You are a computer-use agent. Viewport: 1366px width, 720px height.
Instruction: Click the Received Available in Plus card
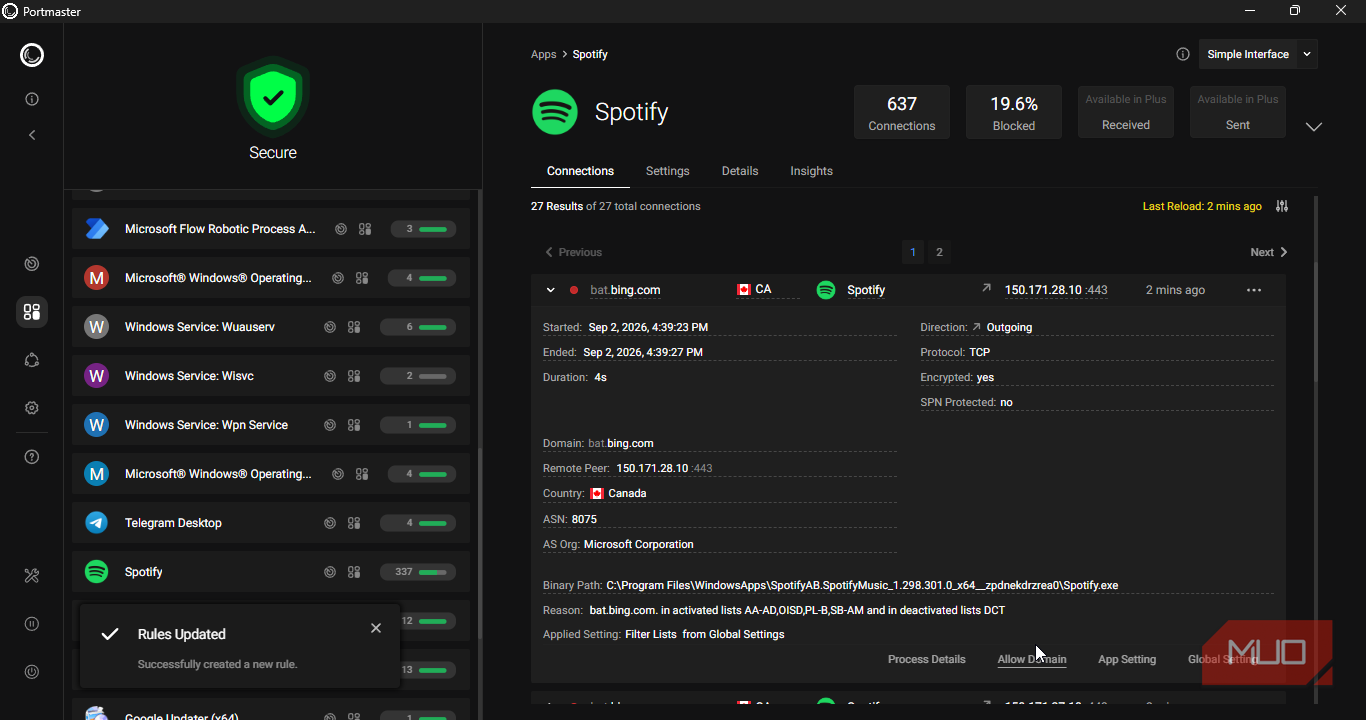pyautogui.click(x=1126, y=112)
